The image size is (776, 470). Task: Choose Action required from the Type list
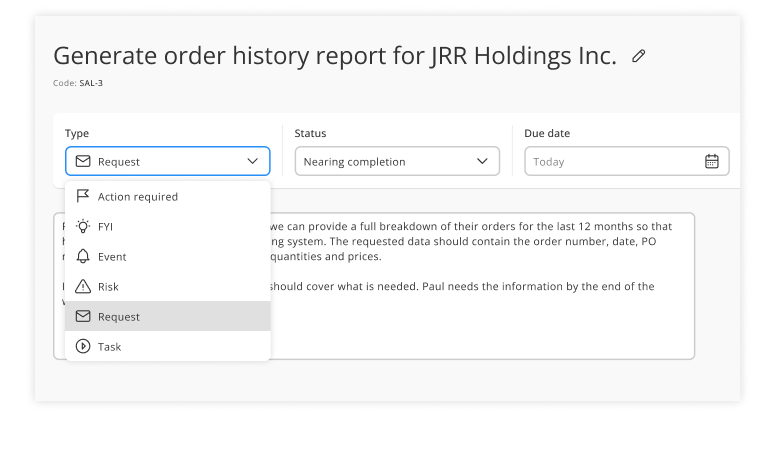click(x=168, y=196)
